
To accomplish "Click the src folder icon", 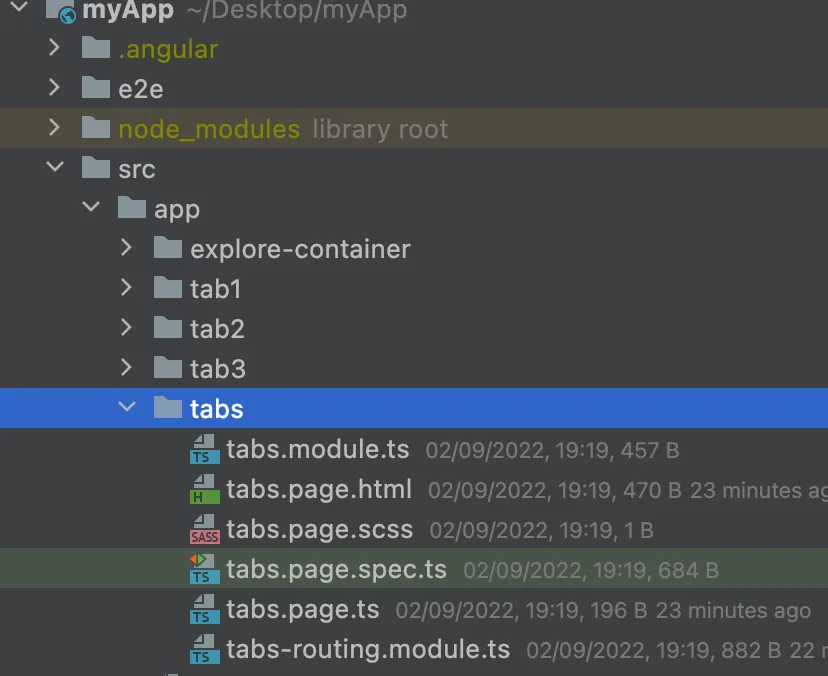I will 96,167.
